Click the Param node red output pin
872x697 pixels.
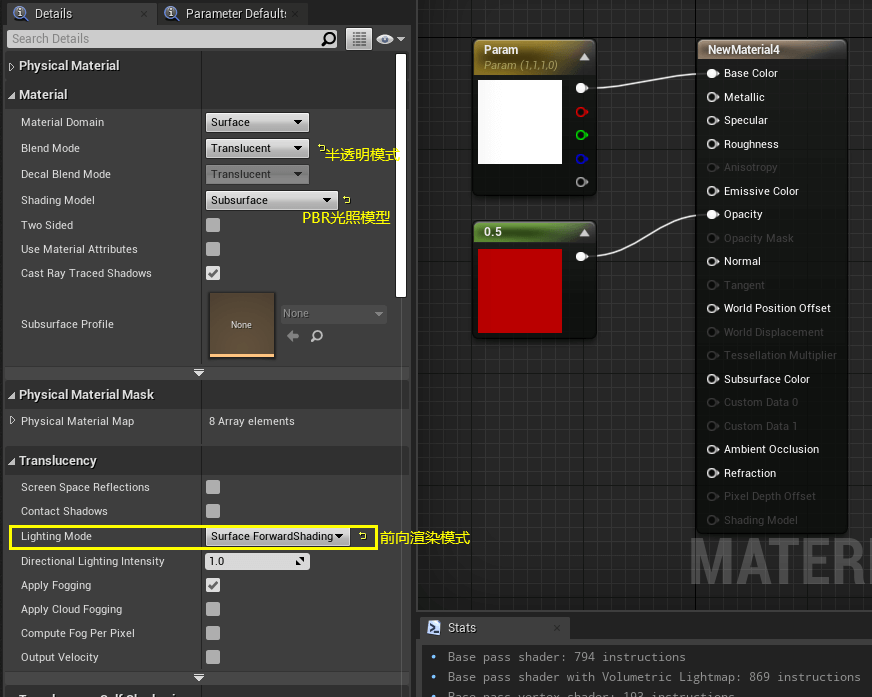point(582,112)
